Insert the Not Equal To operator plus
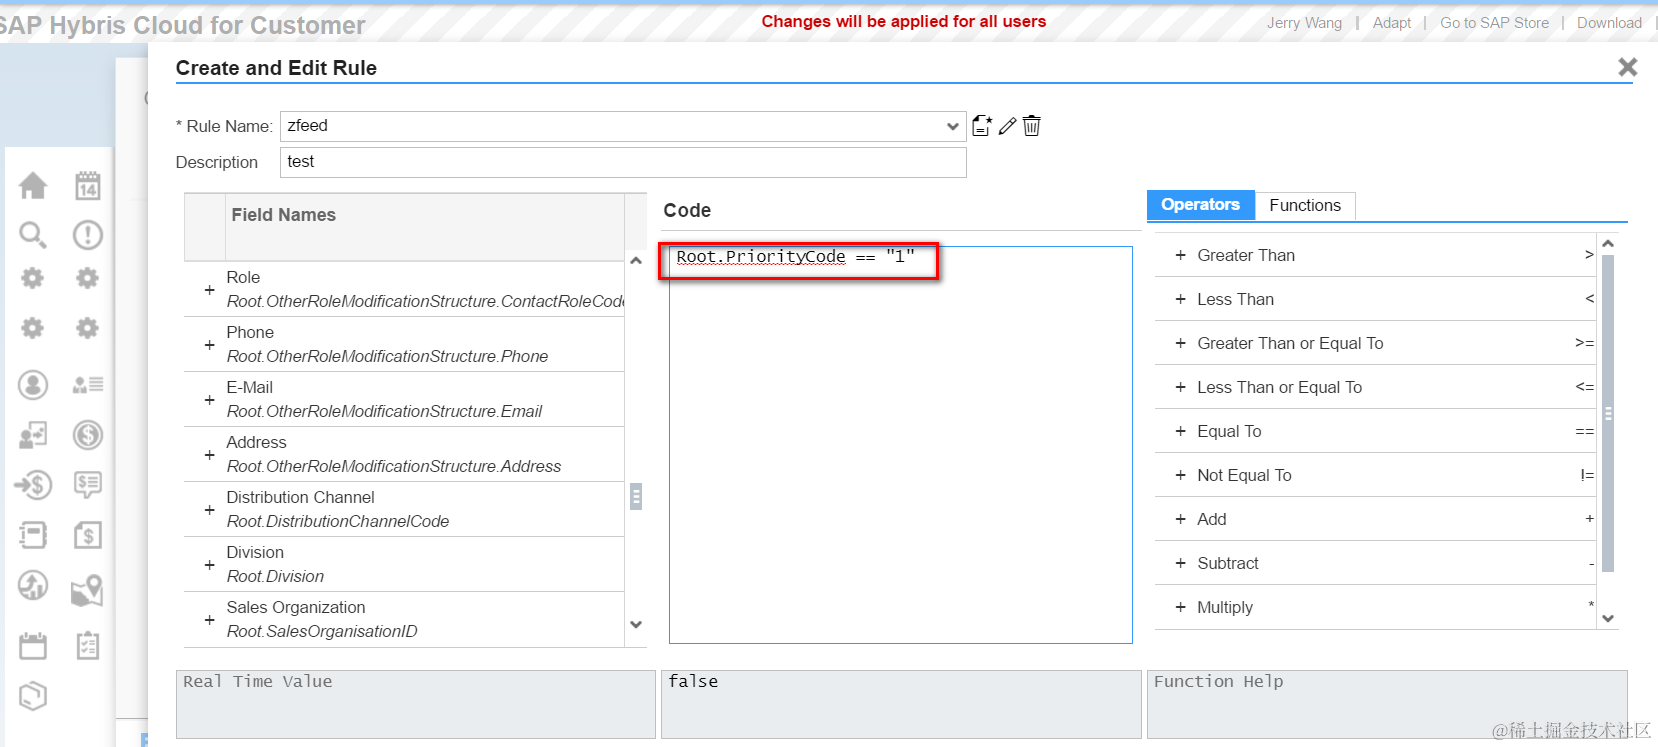 1180,475
